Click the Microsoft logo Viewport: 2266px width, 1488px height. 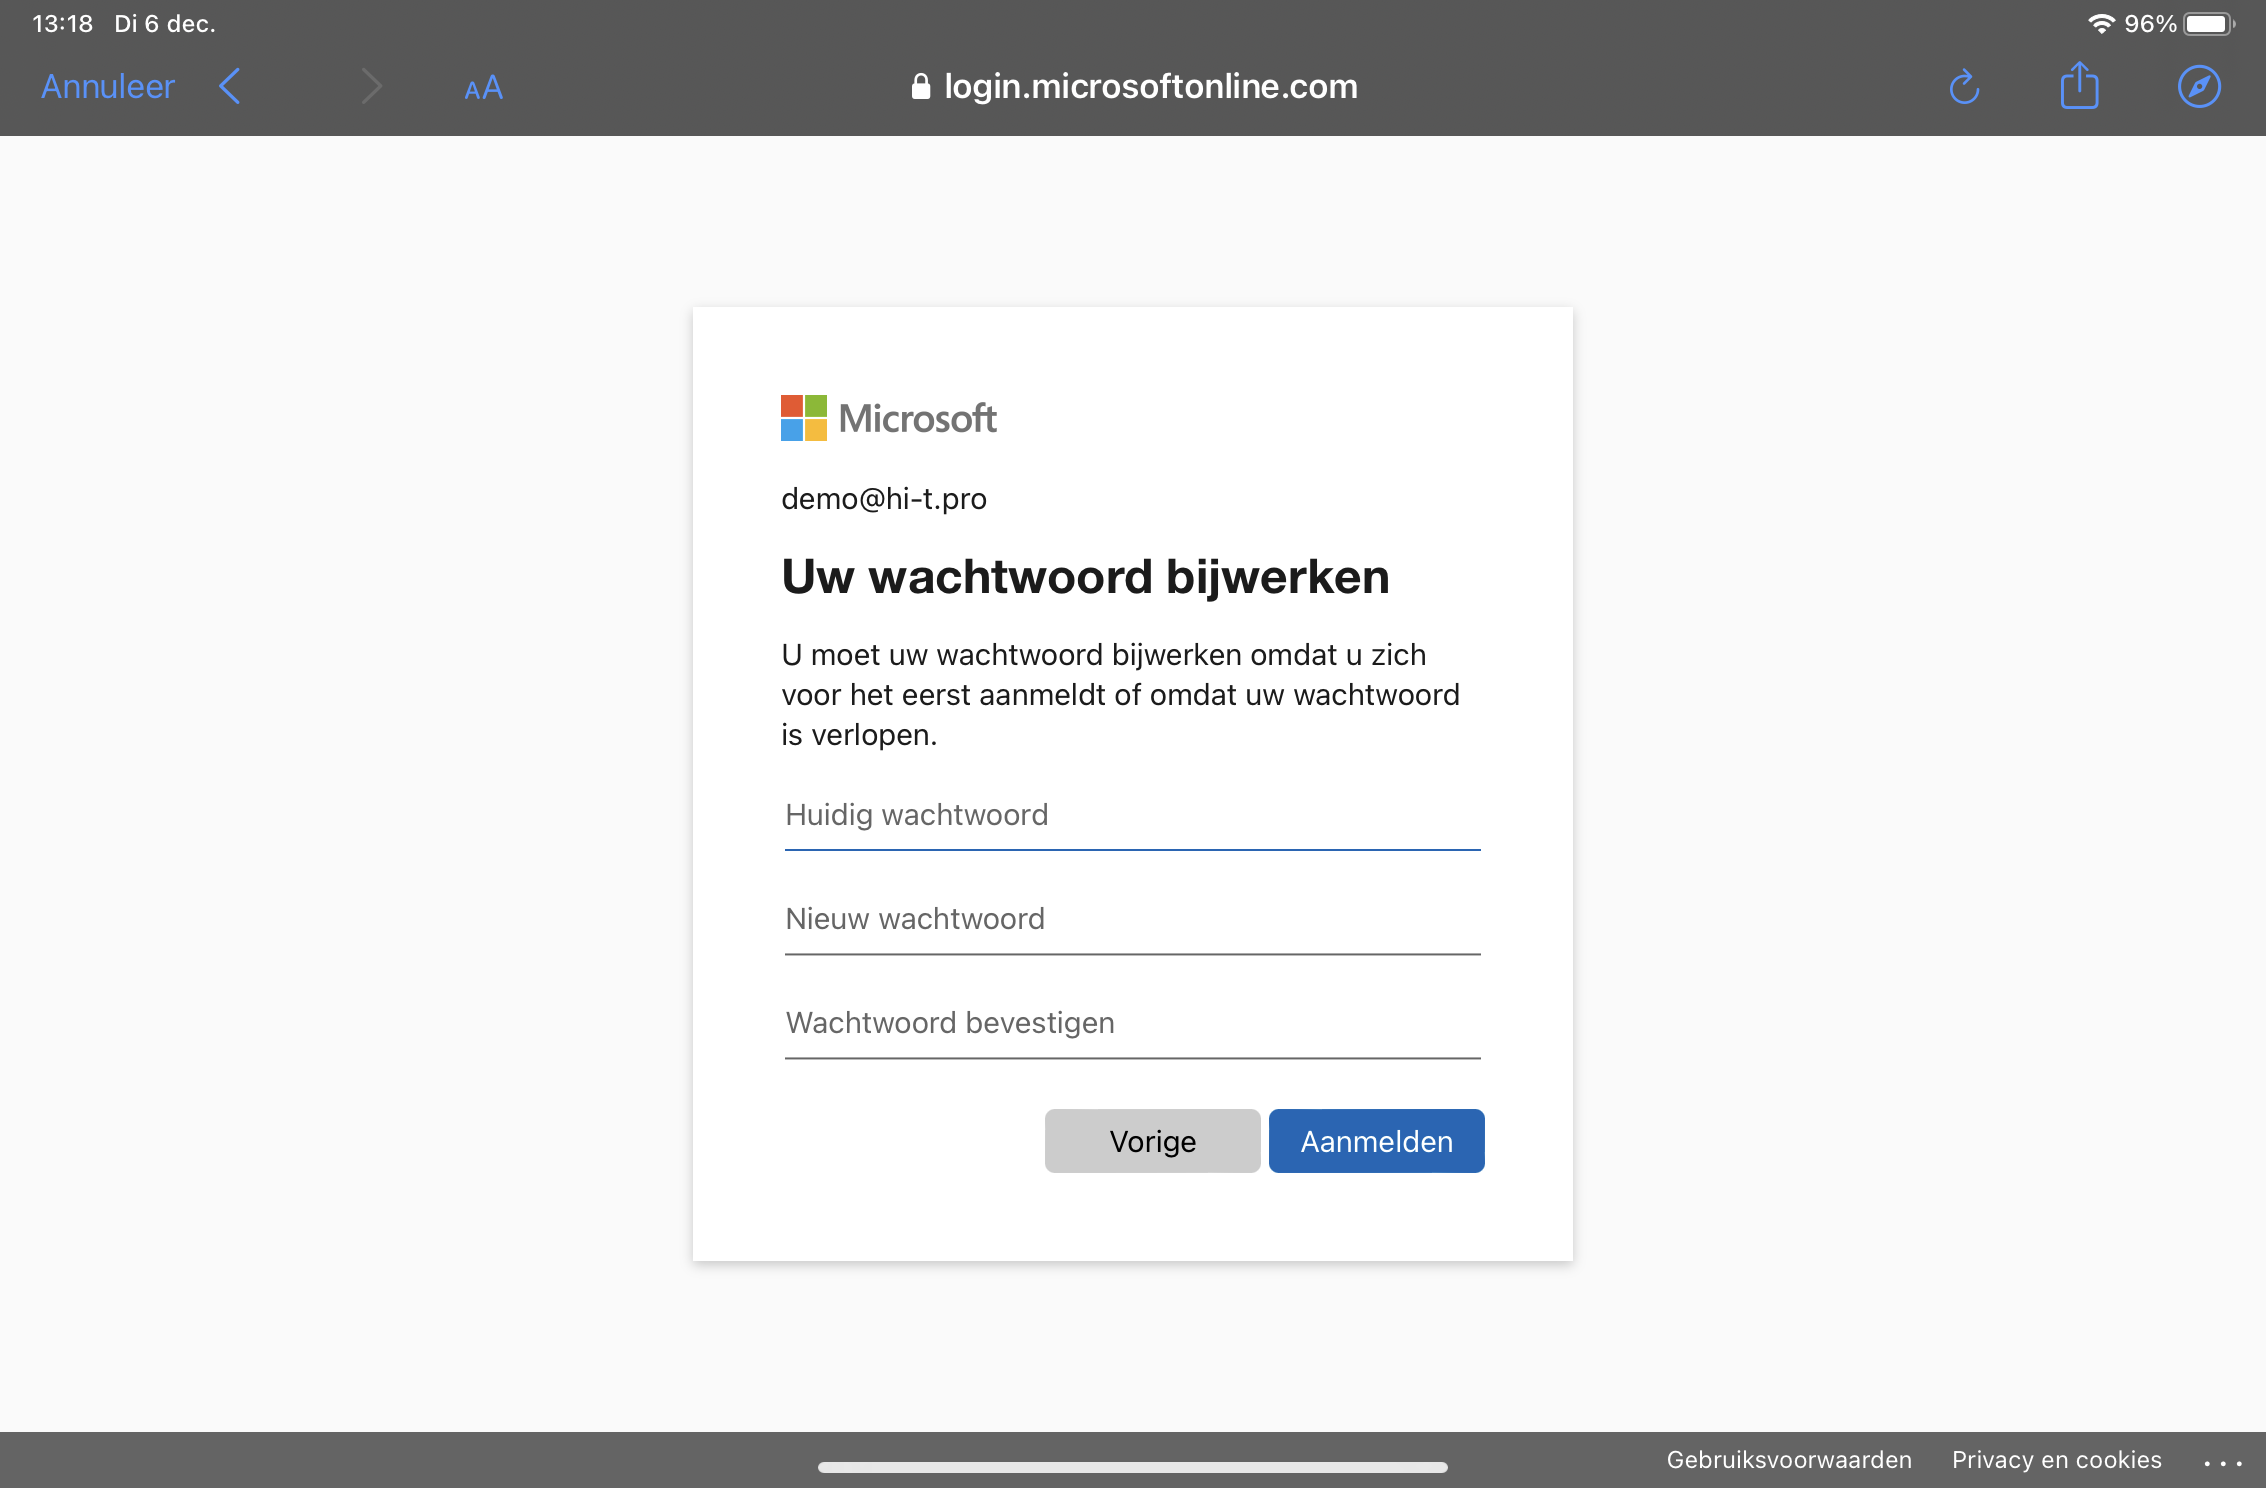pyautogui.click(x=888, y=418)
